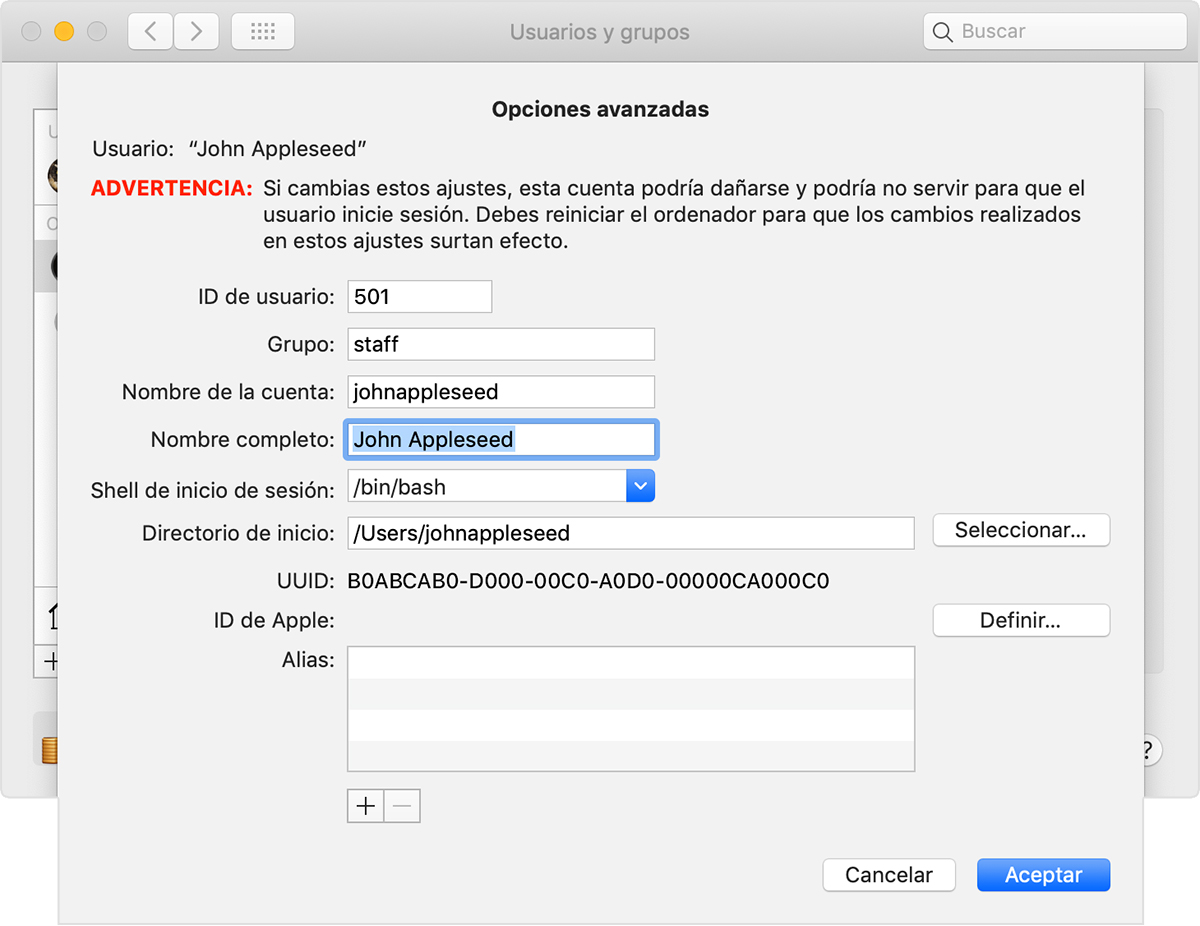Select the Grupo field containing staff
1200x926 pixels.
pos(501,344)
